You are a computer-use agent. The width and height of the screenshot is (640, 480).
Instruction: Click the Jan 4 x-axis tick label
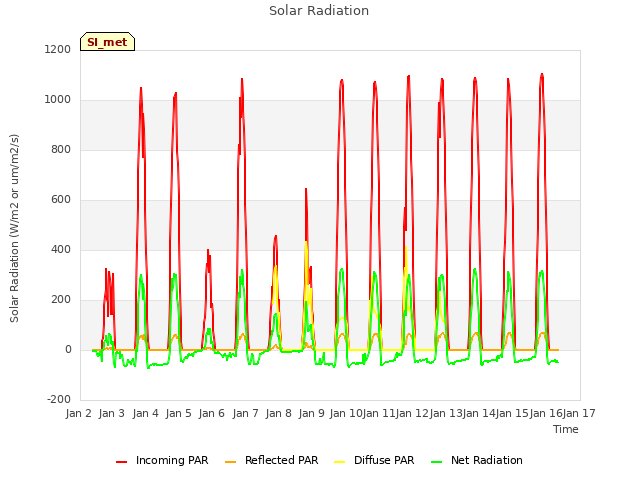coord(145,413)
